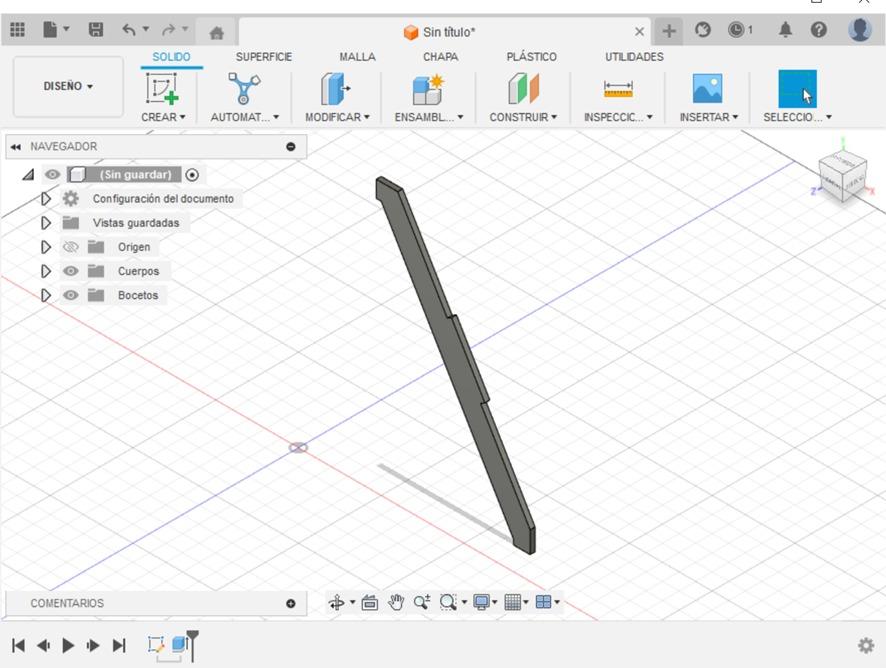The width and height of the screenshot is (886, 668).
Task: Open the Help question mark icon
Action: (819, 29)
